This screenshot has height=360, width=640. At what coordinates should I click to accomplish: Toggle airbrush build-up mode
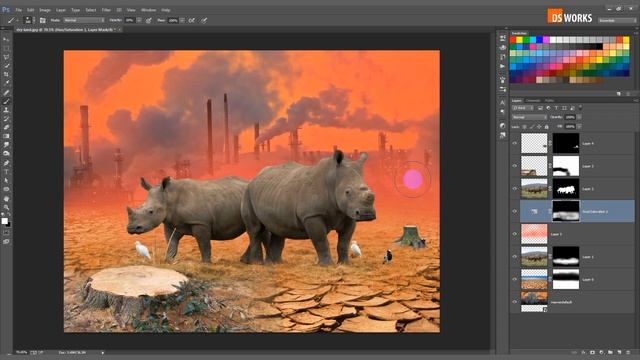(x=191, y=20)
